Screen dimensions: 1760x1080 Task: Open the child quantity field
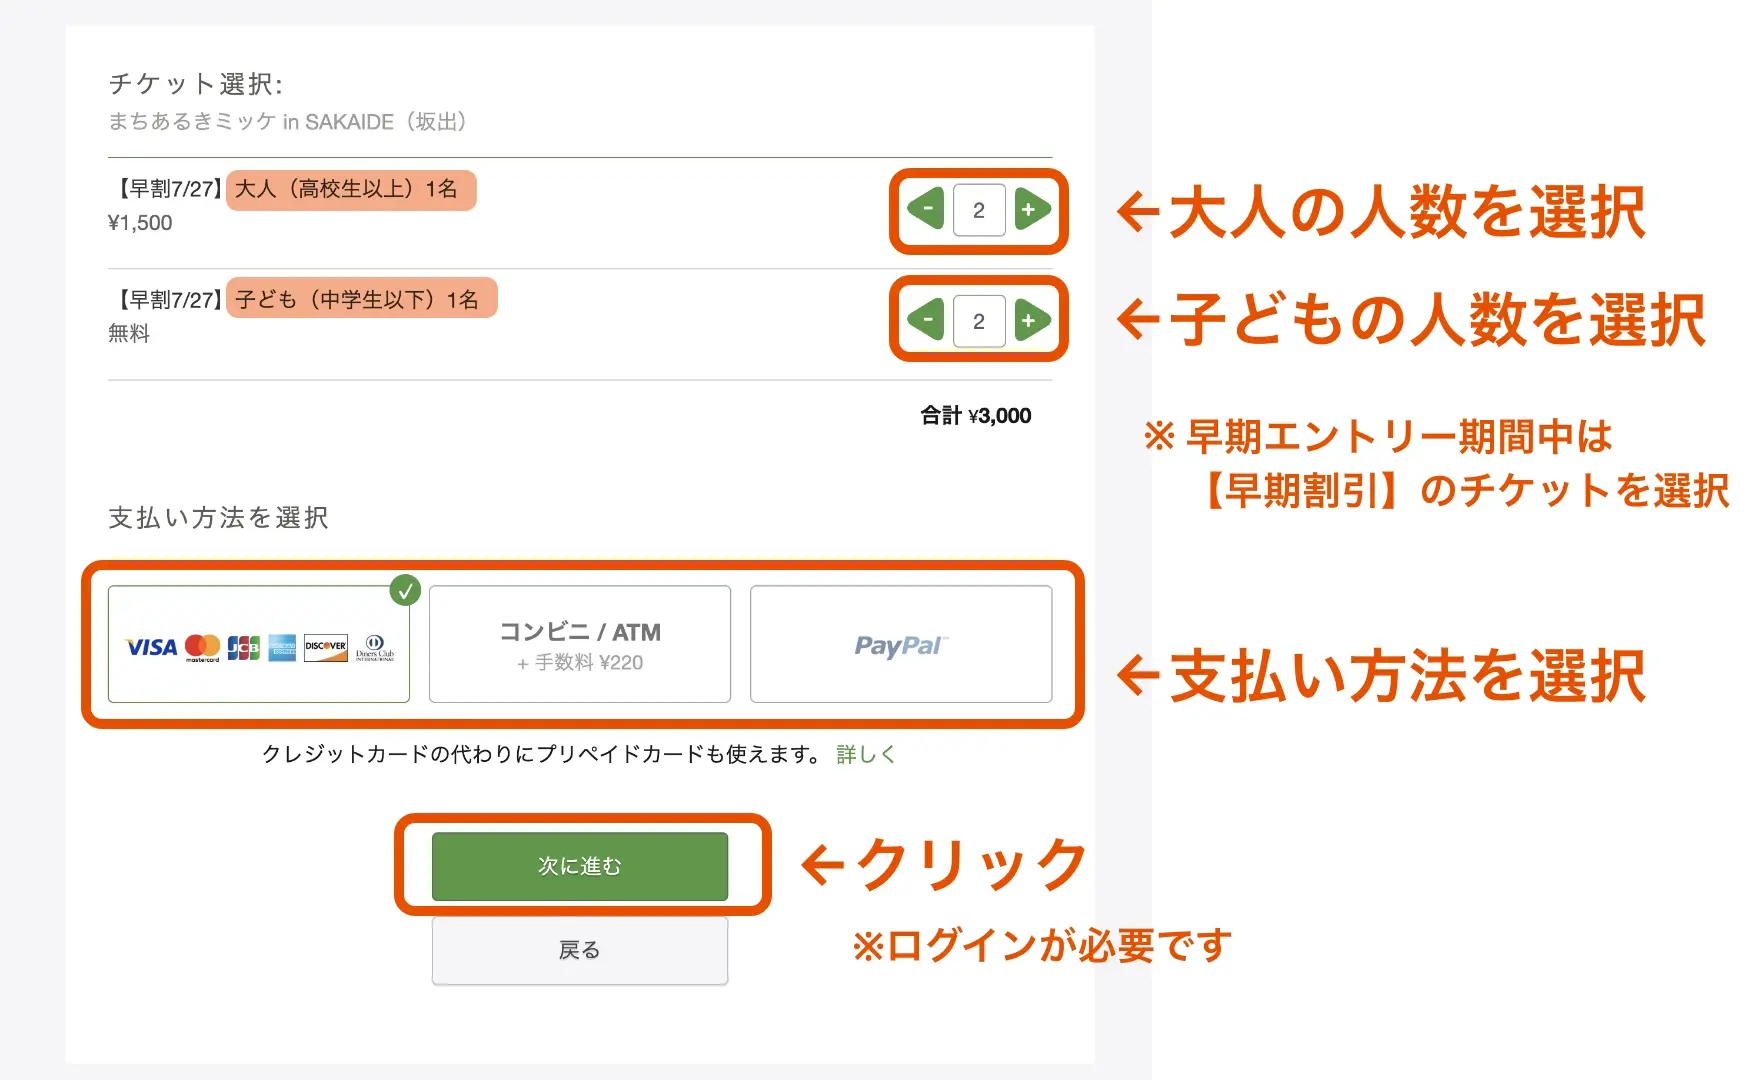pos(978,321)
